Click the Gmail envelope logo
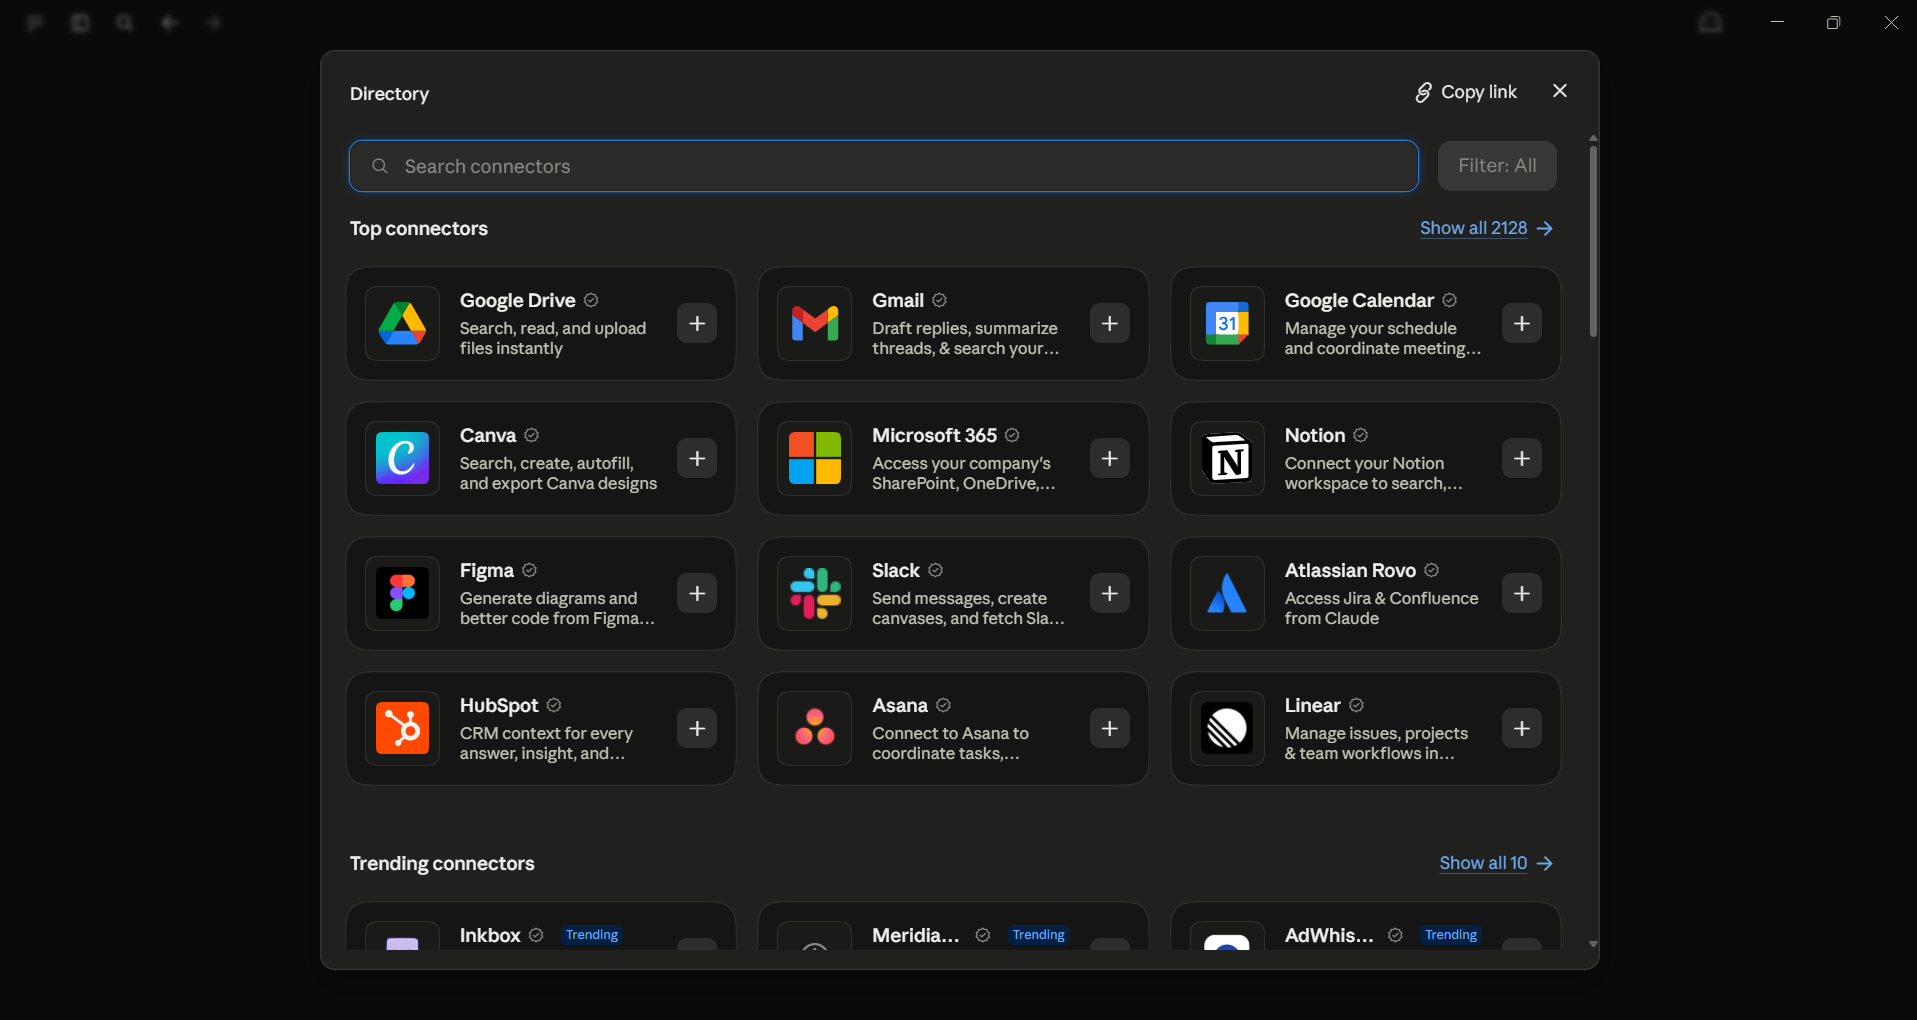The width and height of the screenshot is (1917, 1020). pos(815,323)
